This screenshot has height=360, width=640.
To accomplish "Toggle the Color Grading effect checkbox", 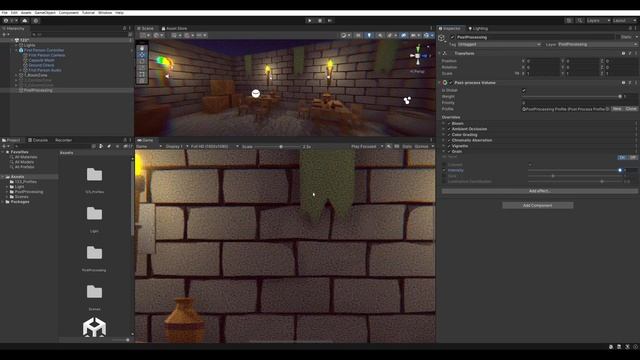I will (x=449, y=135).
